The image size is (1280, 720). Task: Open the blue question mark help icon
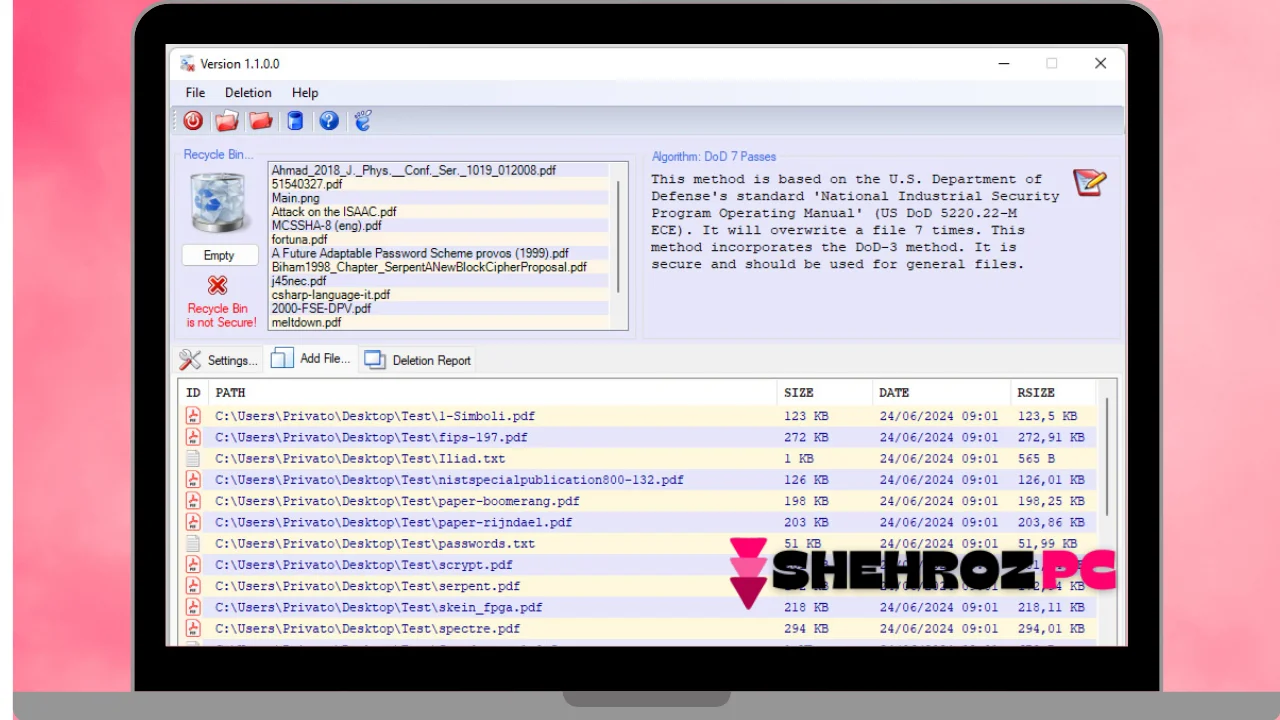(329, 121)
